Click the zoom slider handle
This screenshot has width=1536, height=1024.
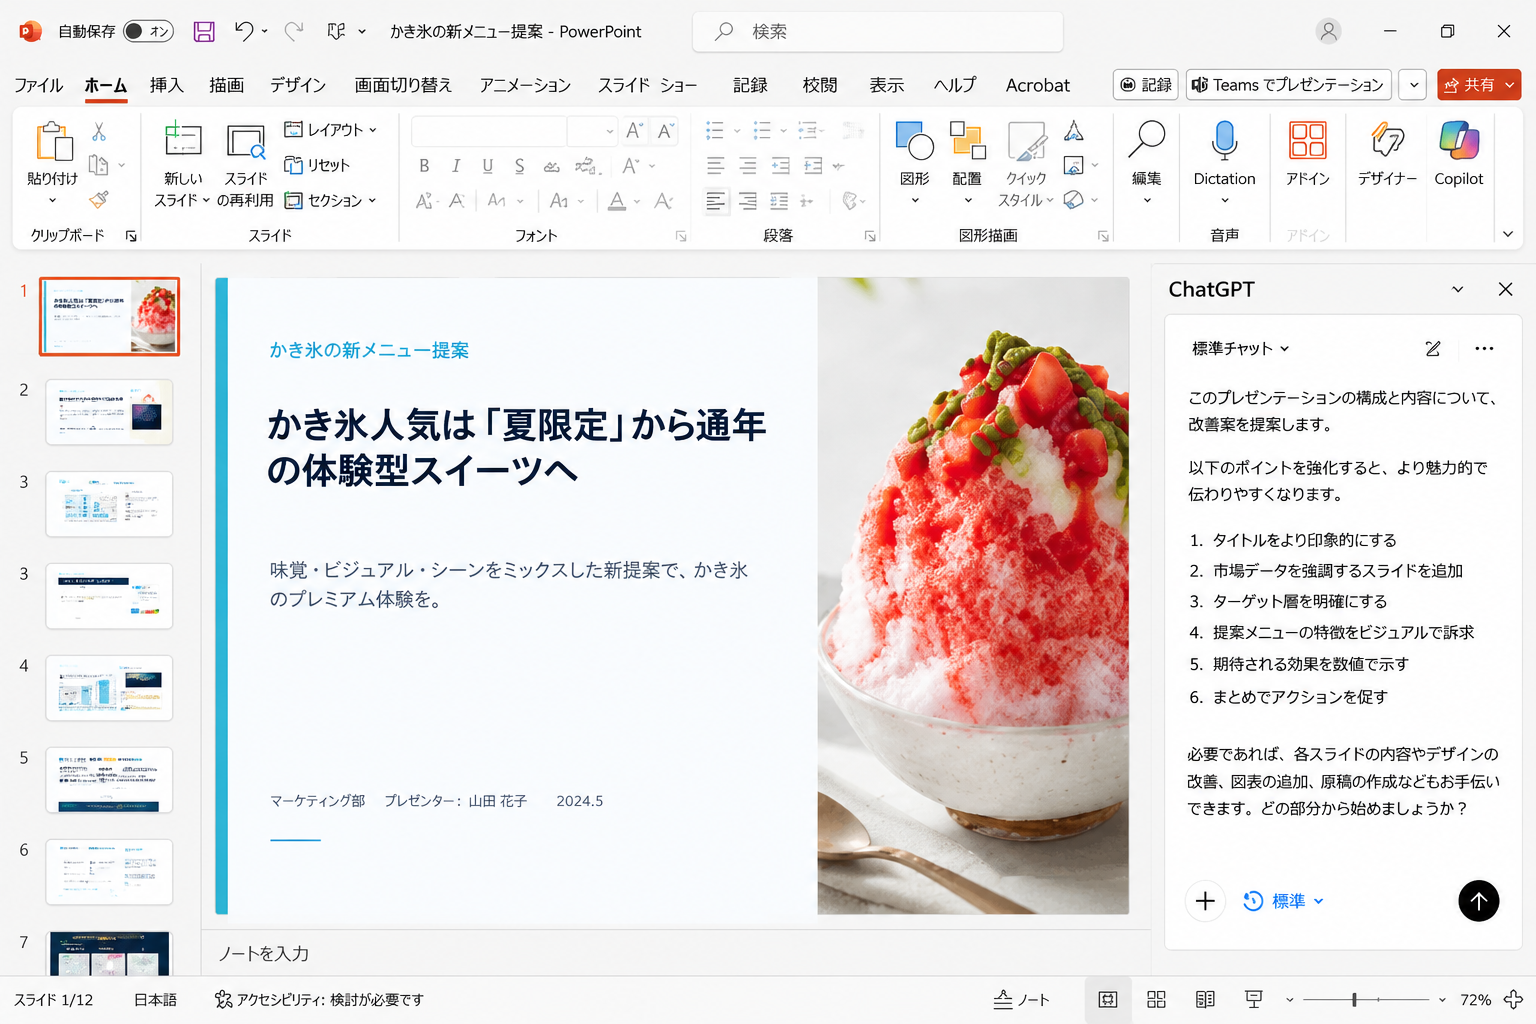click(1354, 999)
